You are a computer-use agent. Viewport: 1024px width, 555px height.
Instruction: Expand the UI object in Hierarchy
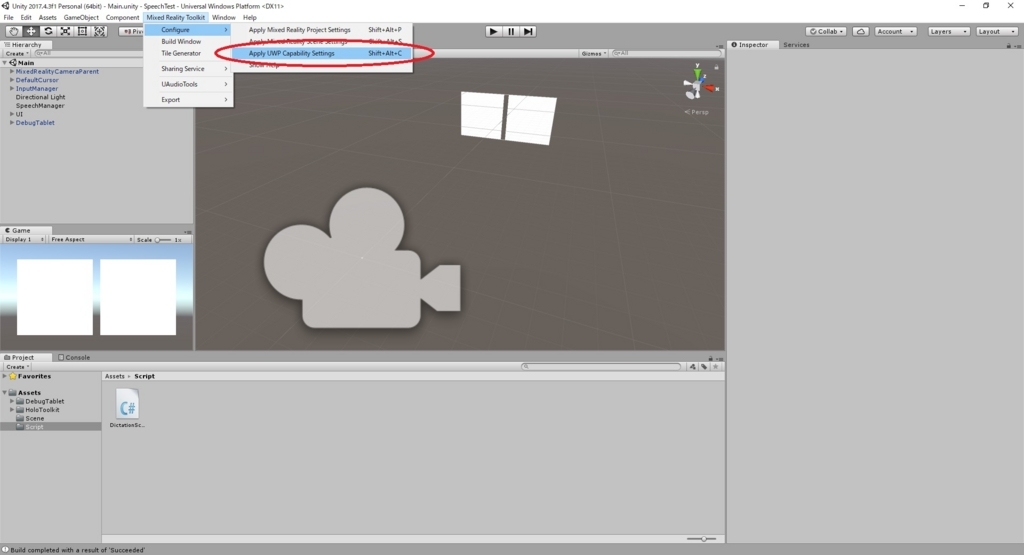click(x=12, y=114)
